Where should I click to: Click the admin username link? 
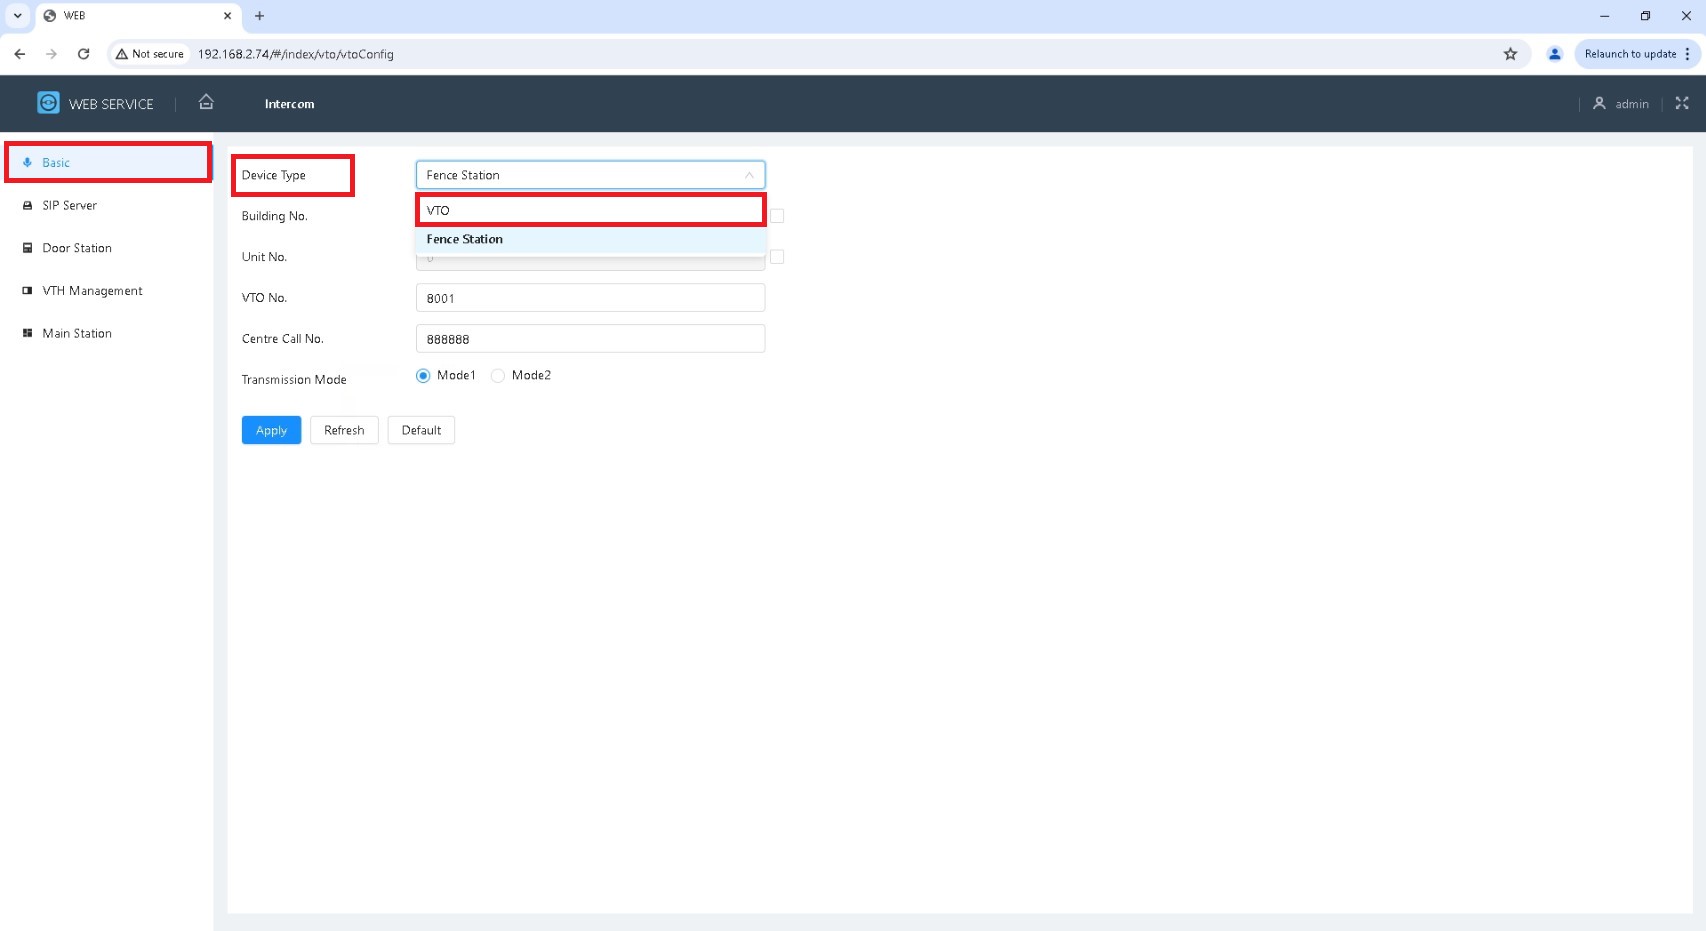click(x=1632, y=104)
